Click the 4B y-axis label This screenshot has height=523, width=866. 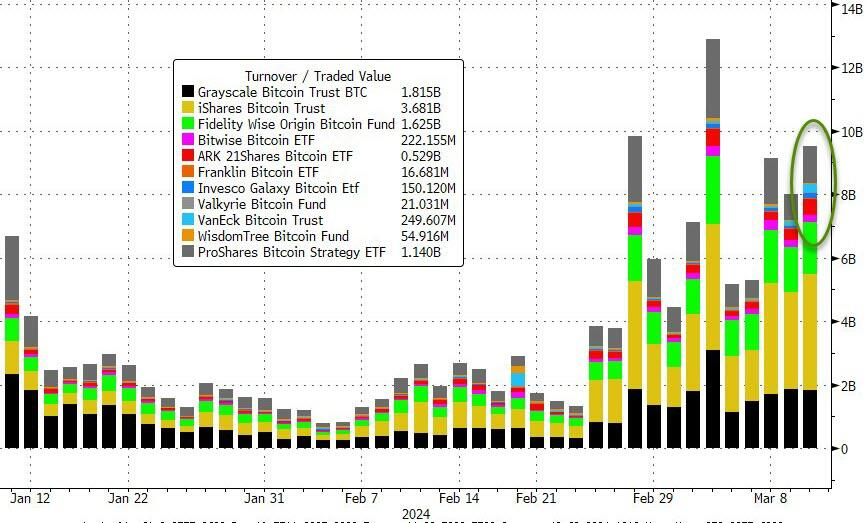(848, 322)
